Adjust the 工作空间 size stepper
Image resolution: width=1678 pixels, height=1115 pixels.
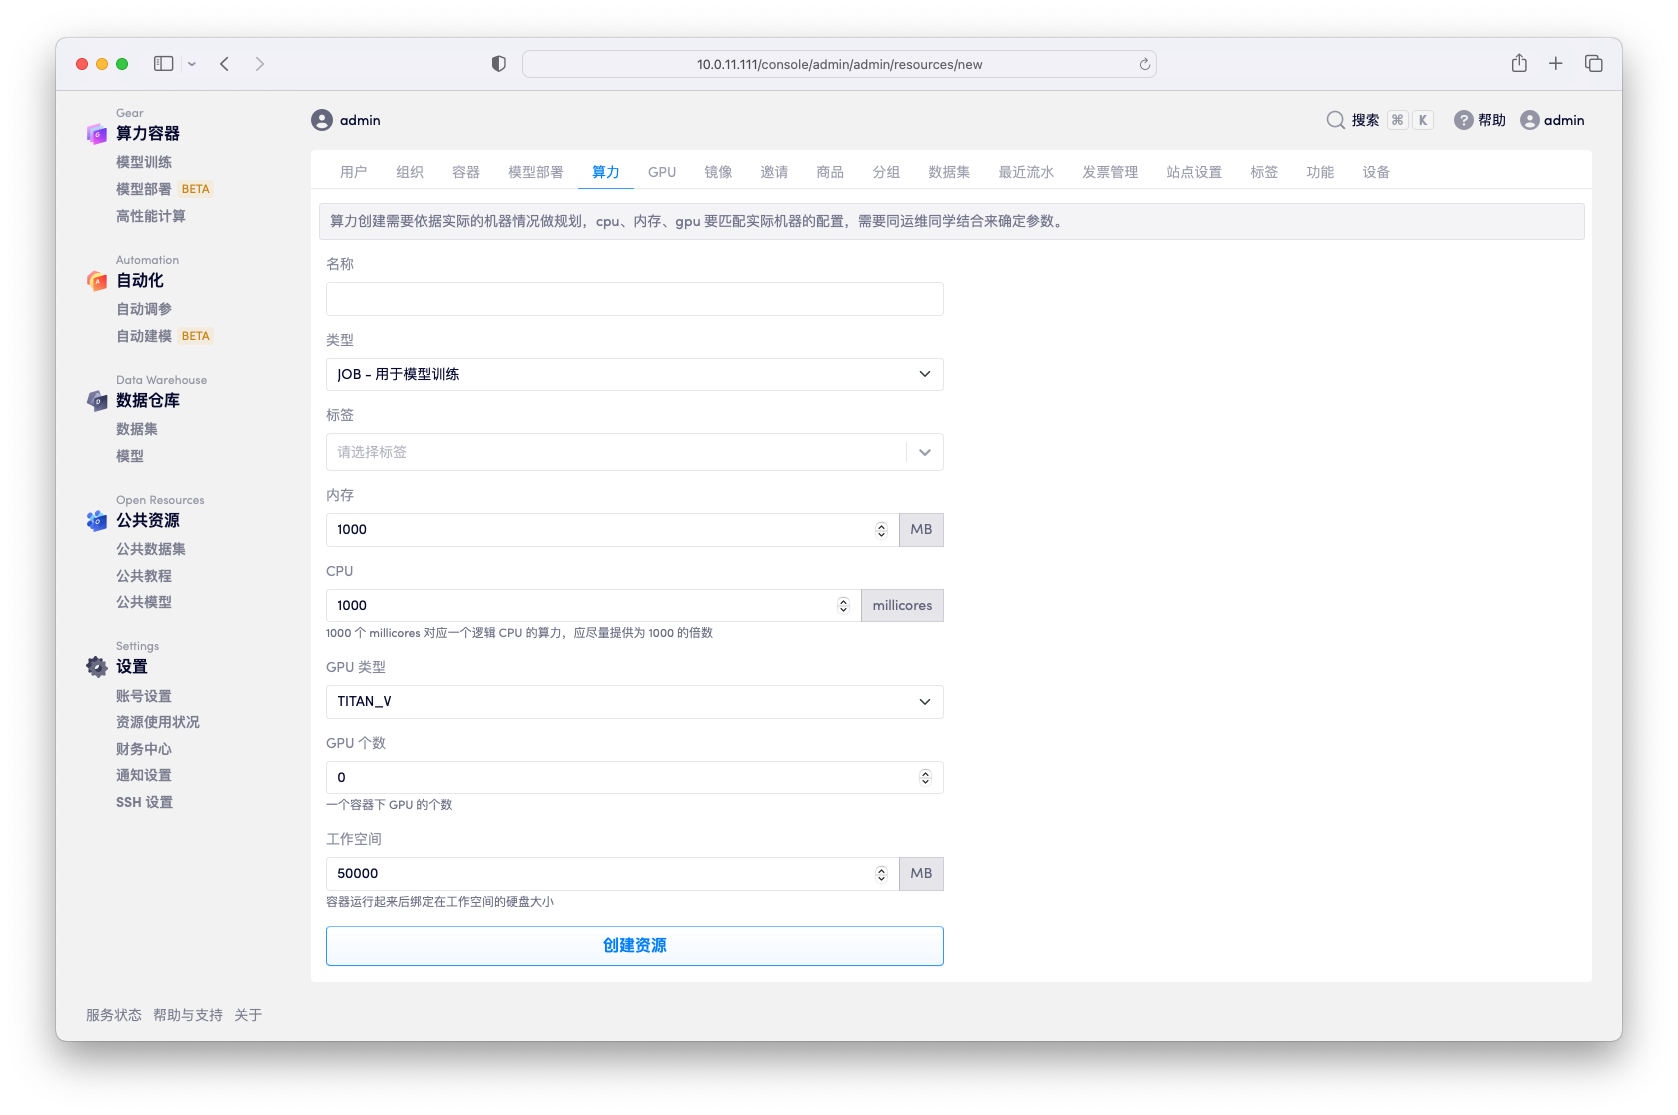[x=881, y=874]
